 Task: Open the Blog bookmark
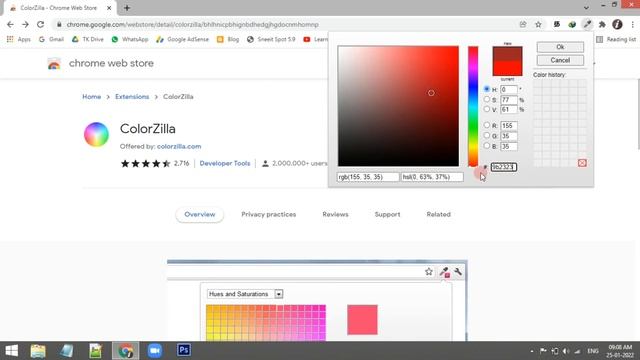(x=228, y=39)
